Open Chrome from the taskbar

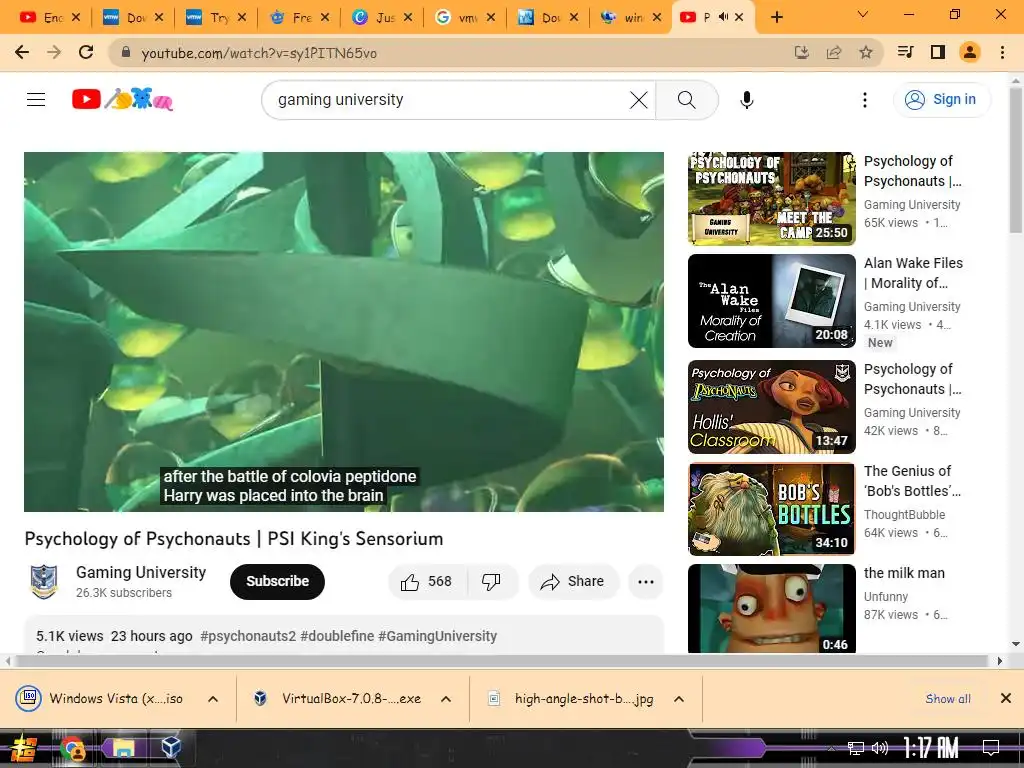pos(72,748)
